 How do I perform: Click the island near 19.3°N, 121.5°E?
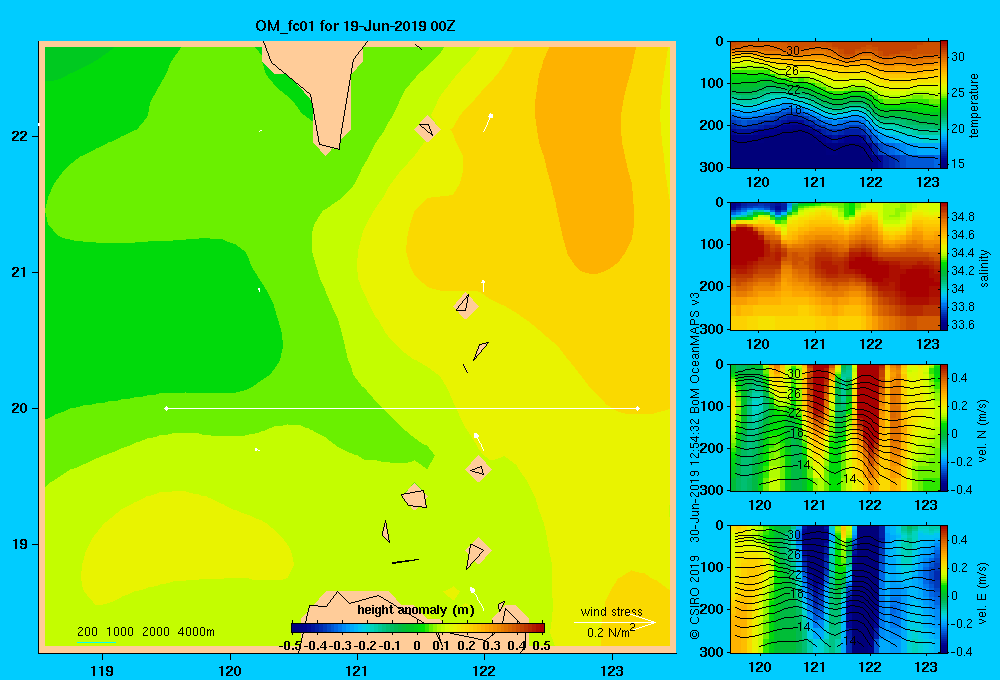point(414,497)
